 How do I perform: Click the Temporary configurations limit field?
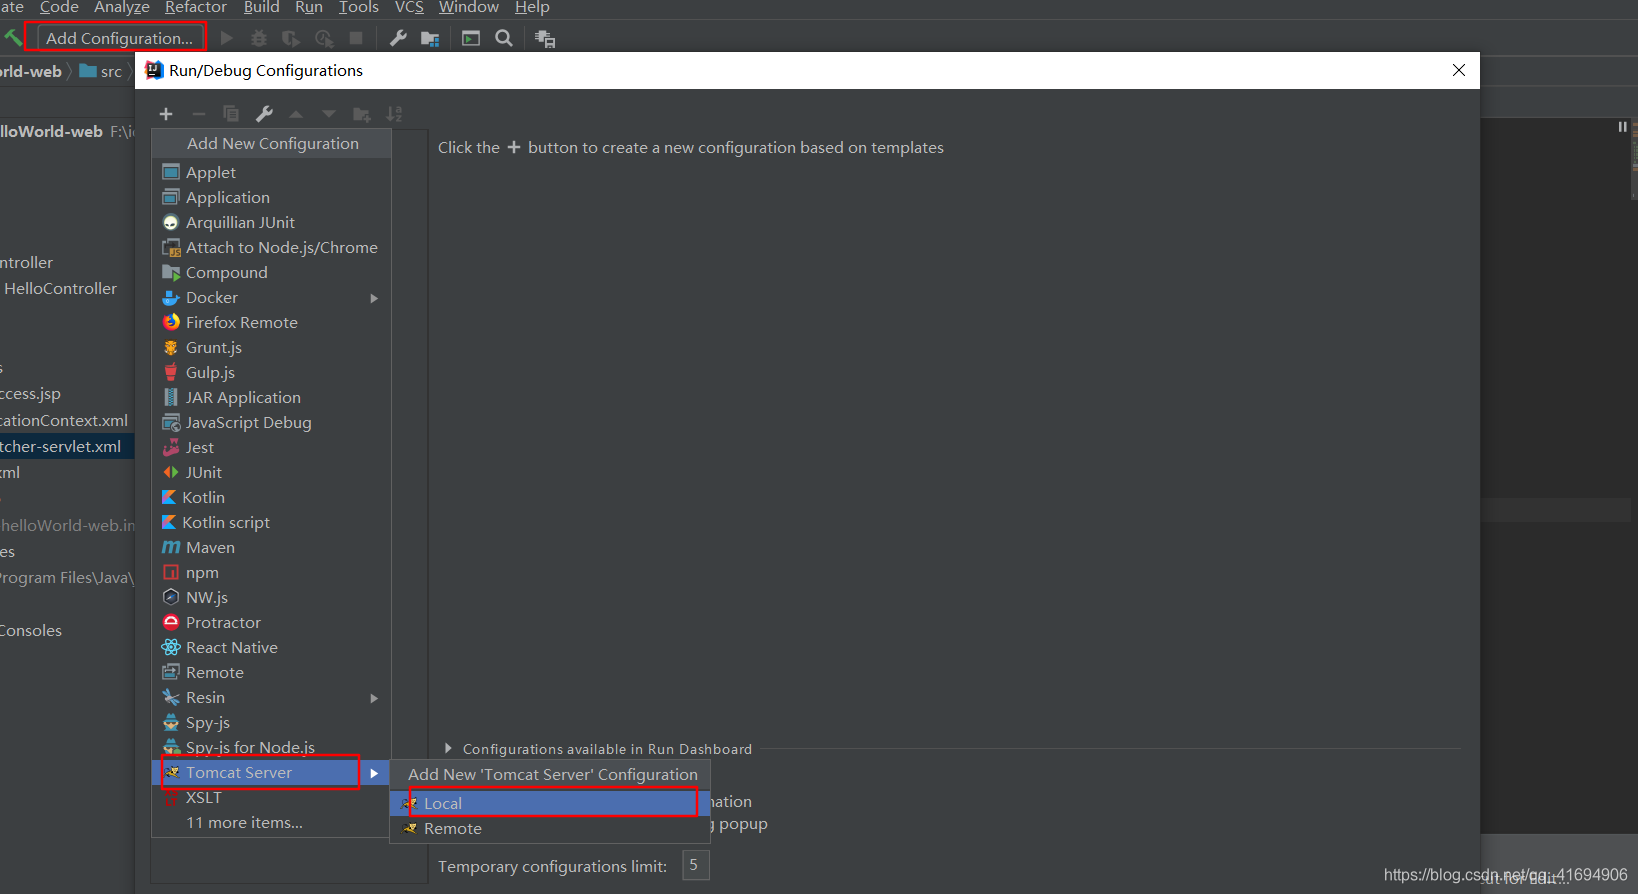pyautogui.click(x=696, y=865)
